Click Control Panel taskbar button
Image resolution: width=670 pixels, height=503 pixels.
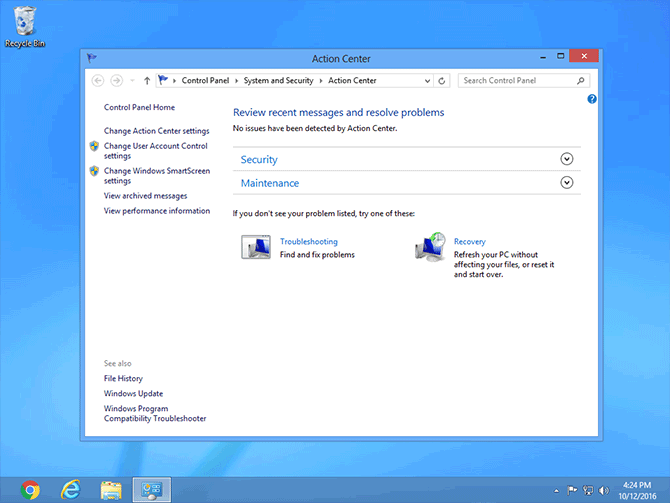click(152, 490)
